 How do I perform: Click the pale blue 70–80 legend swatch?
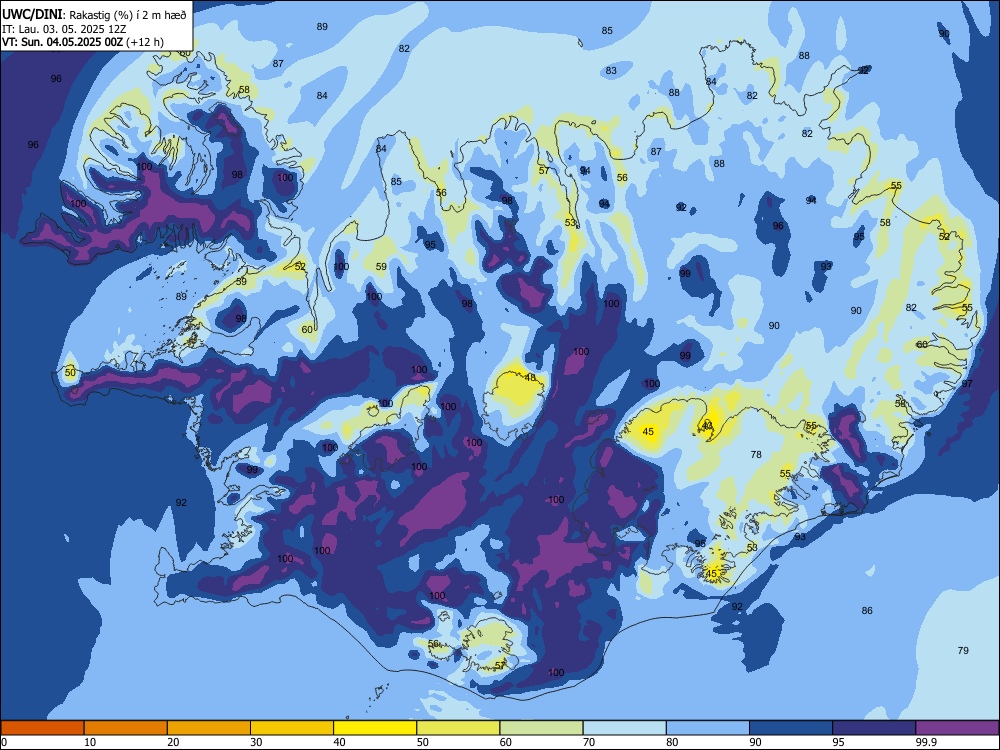click(624, 728)
